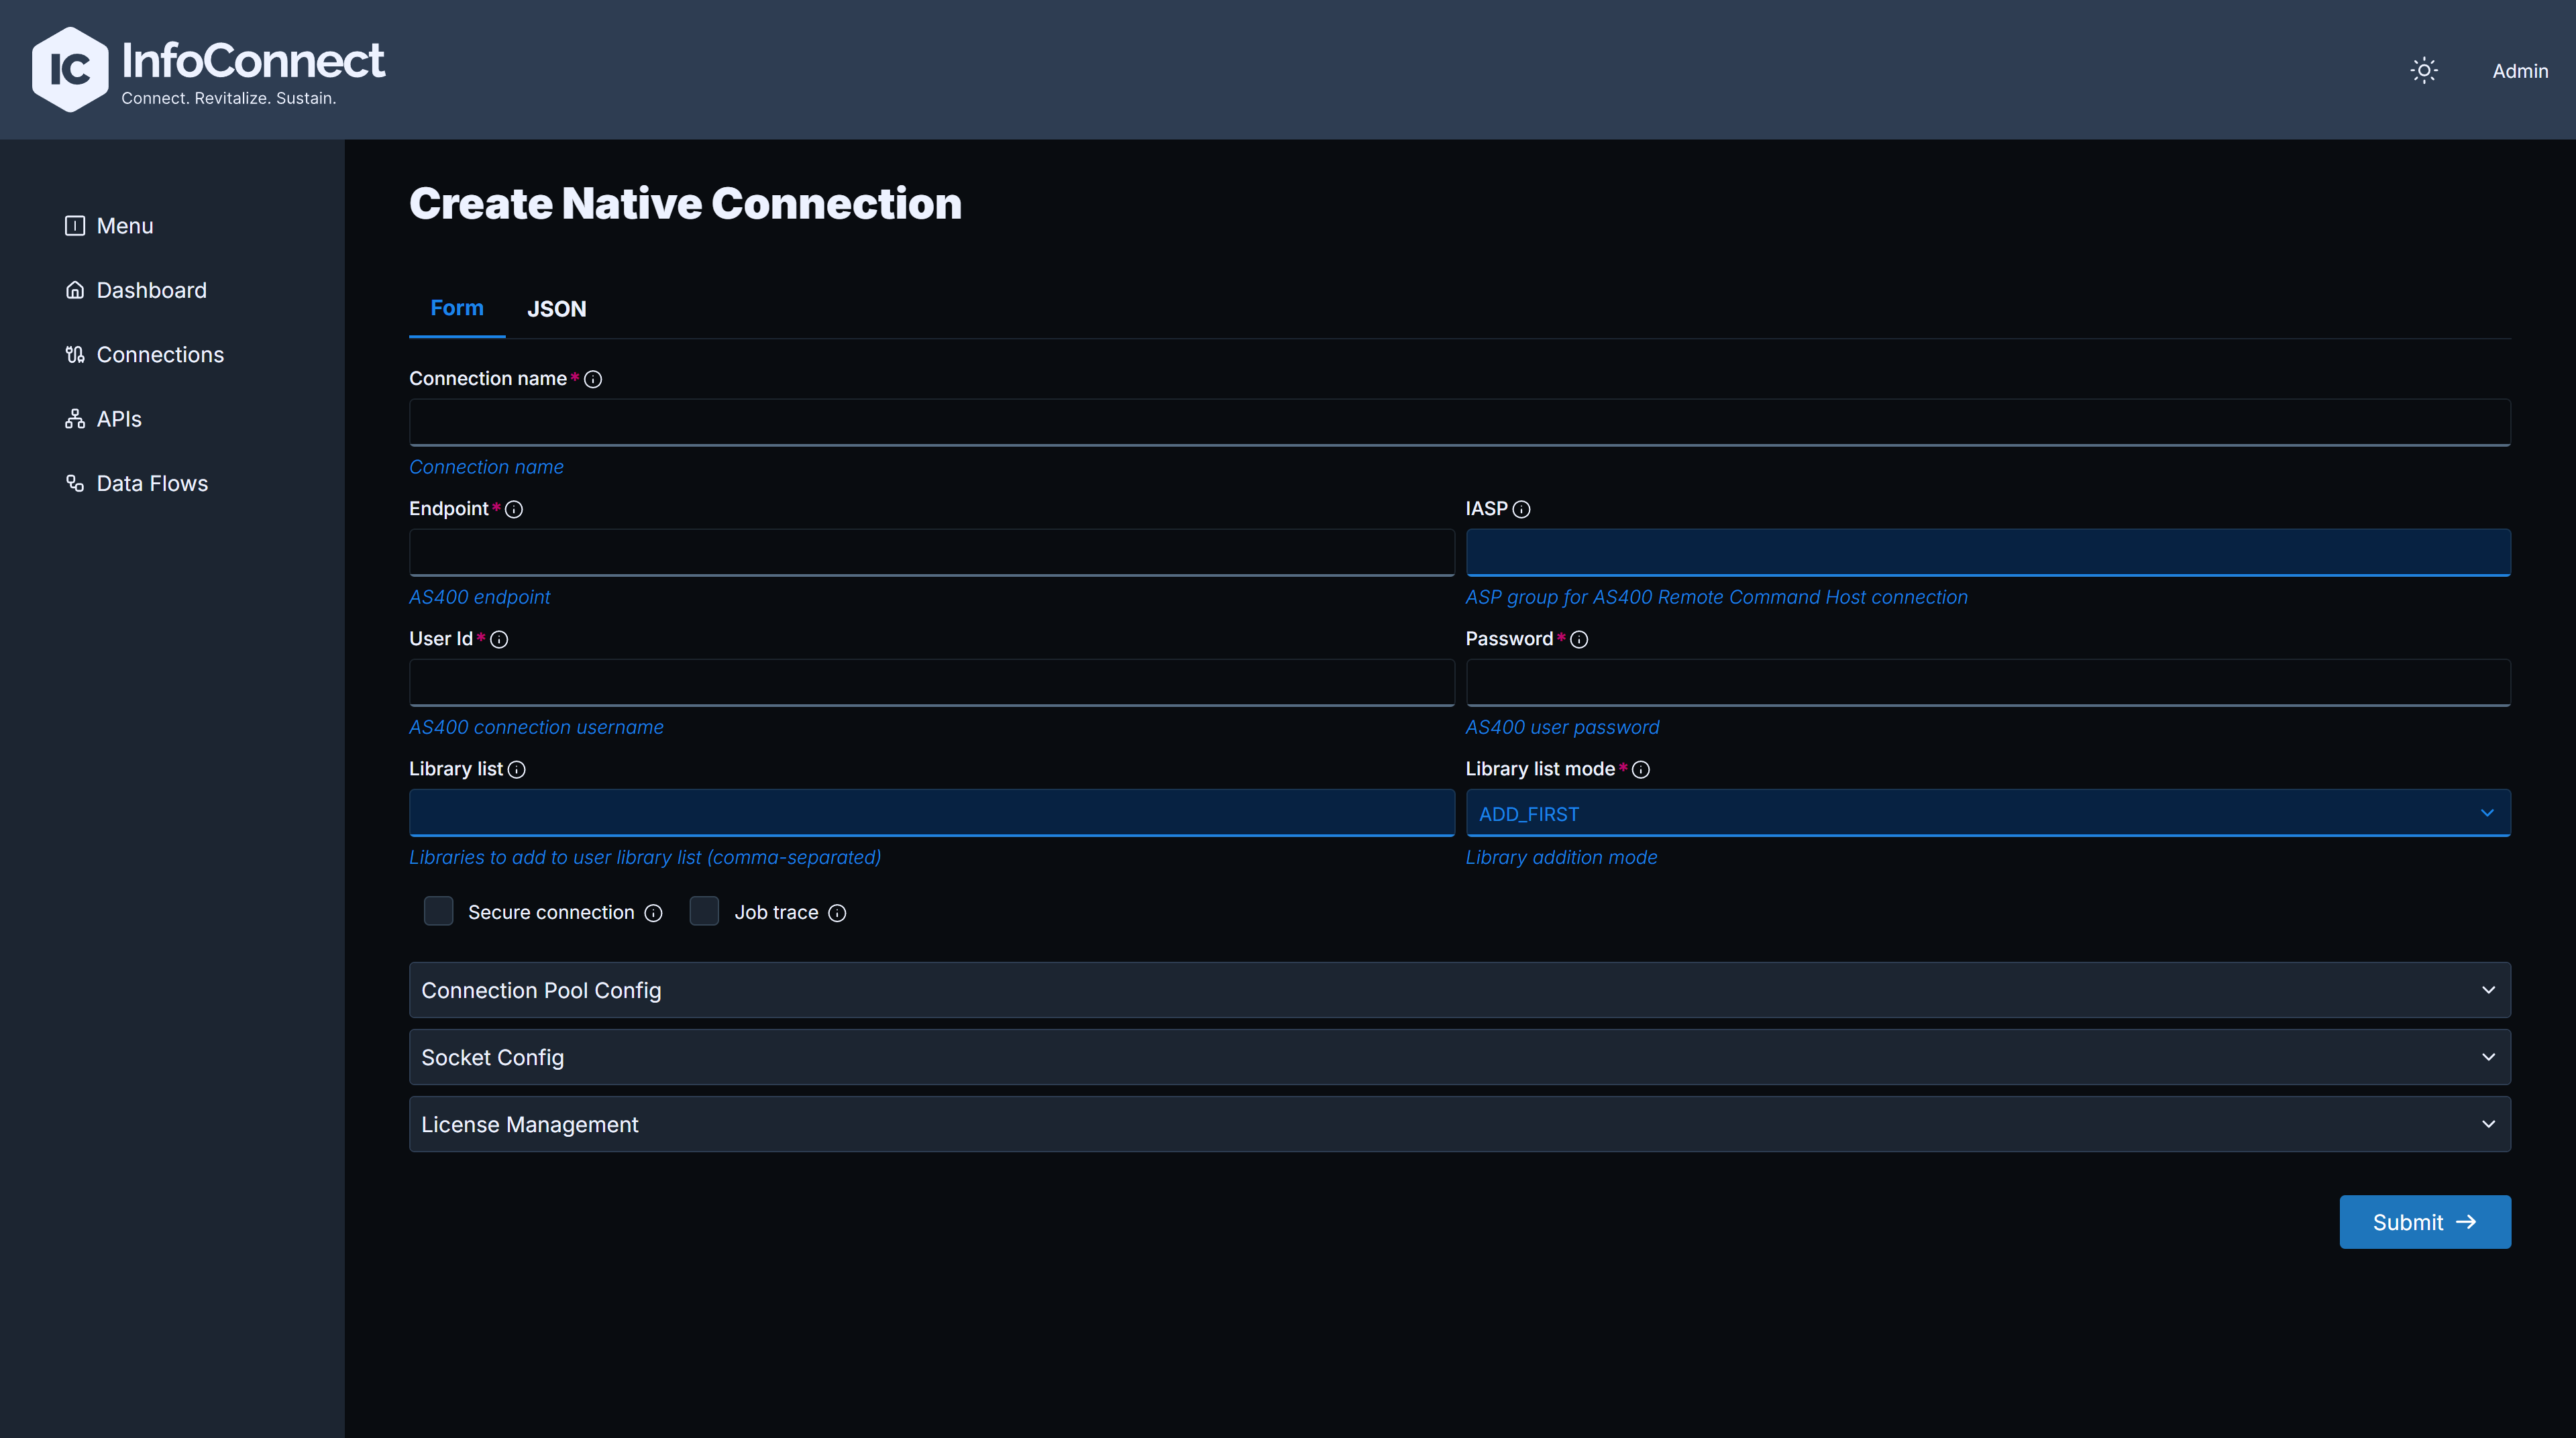
Task: Expand the Socket Config section
Action: [x=1460, y=1057]
